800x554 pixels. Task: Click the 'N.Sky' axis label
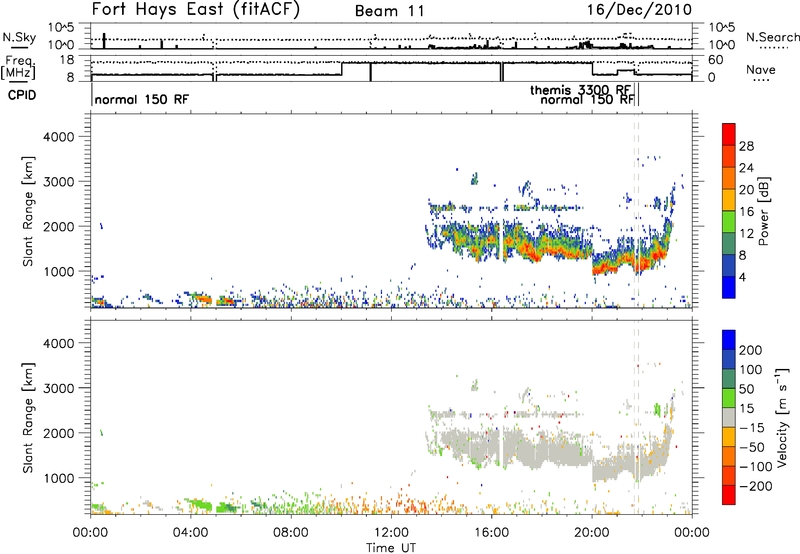pyautogui.click(x=19, y=37)
